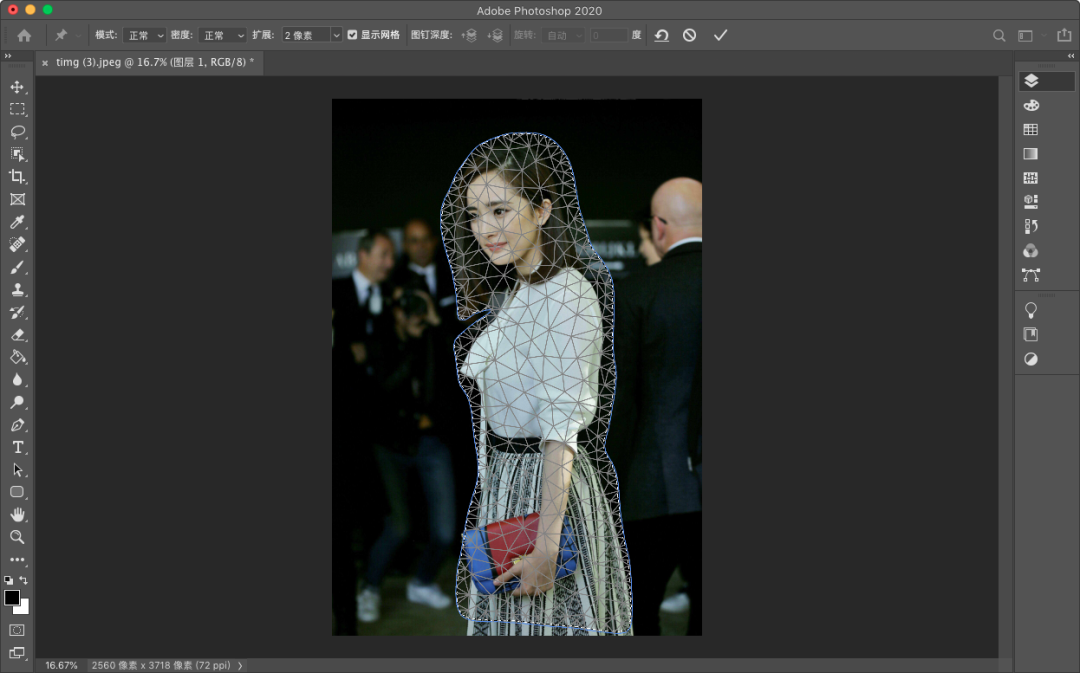The height and width of the screenshot is (673, 1080).
Task: Open the Channels panel (overlapping circles)
Action: click(x=1031, y=251)
